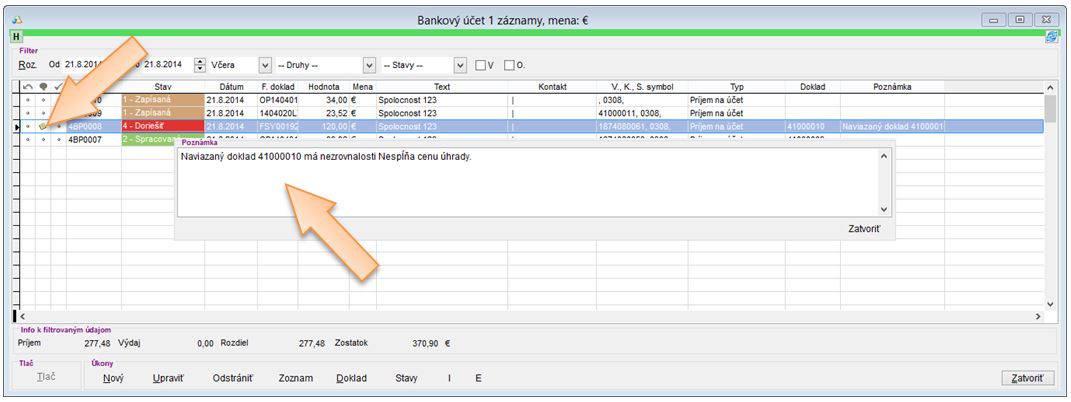Viewport: 1071px width, 402px height.
Task: Click the application logo in title bar
Action: pyautogui.click(x=17, y=19)
